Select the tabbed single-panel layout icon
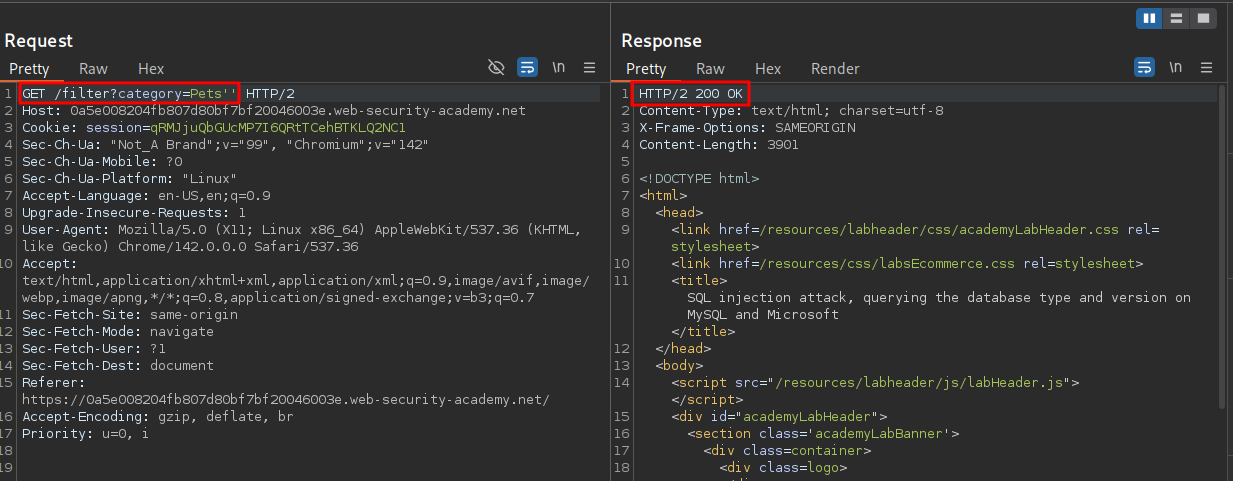Viewport: 1233px width, 481px height. pos(1203,18)
